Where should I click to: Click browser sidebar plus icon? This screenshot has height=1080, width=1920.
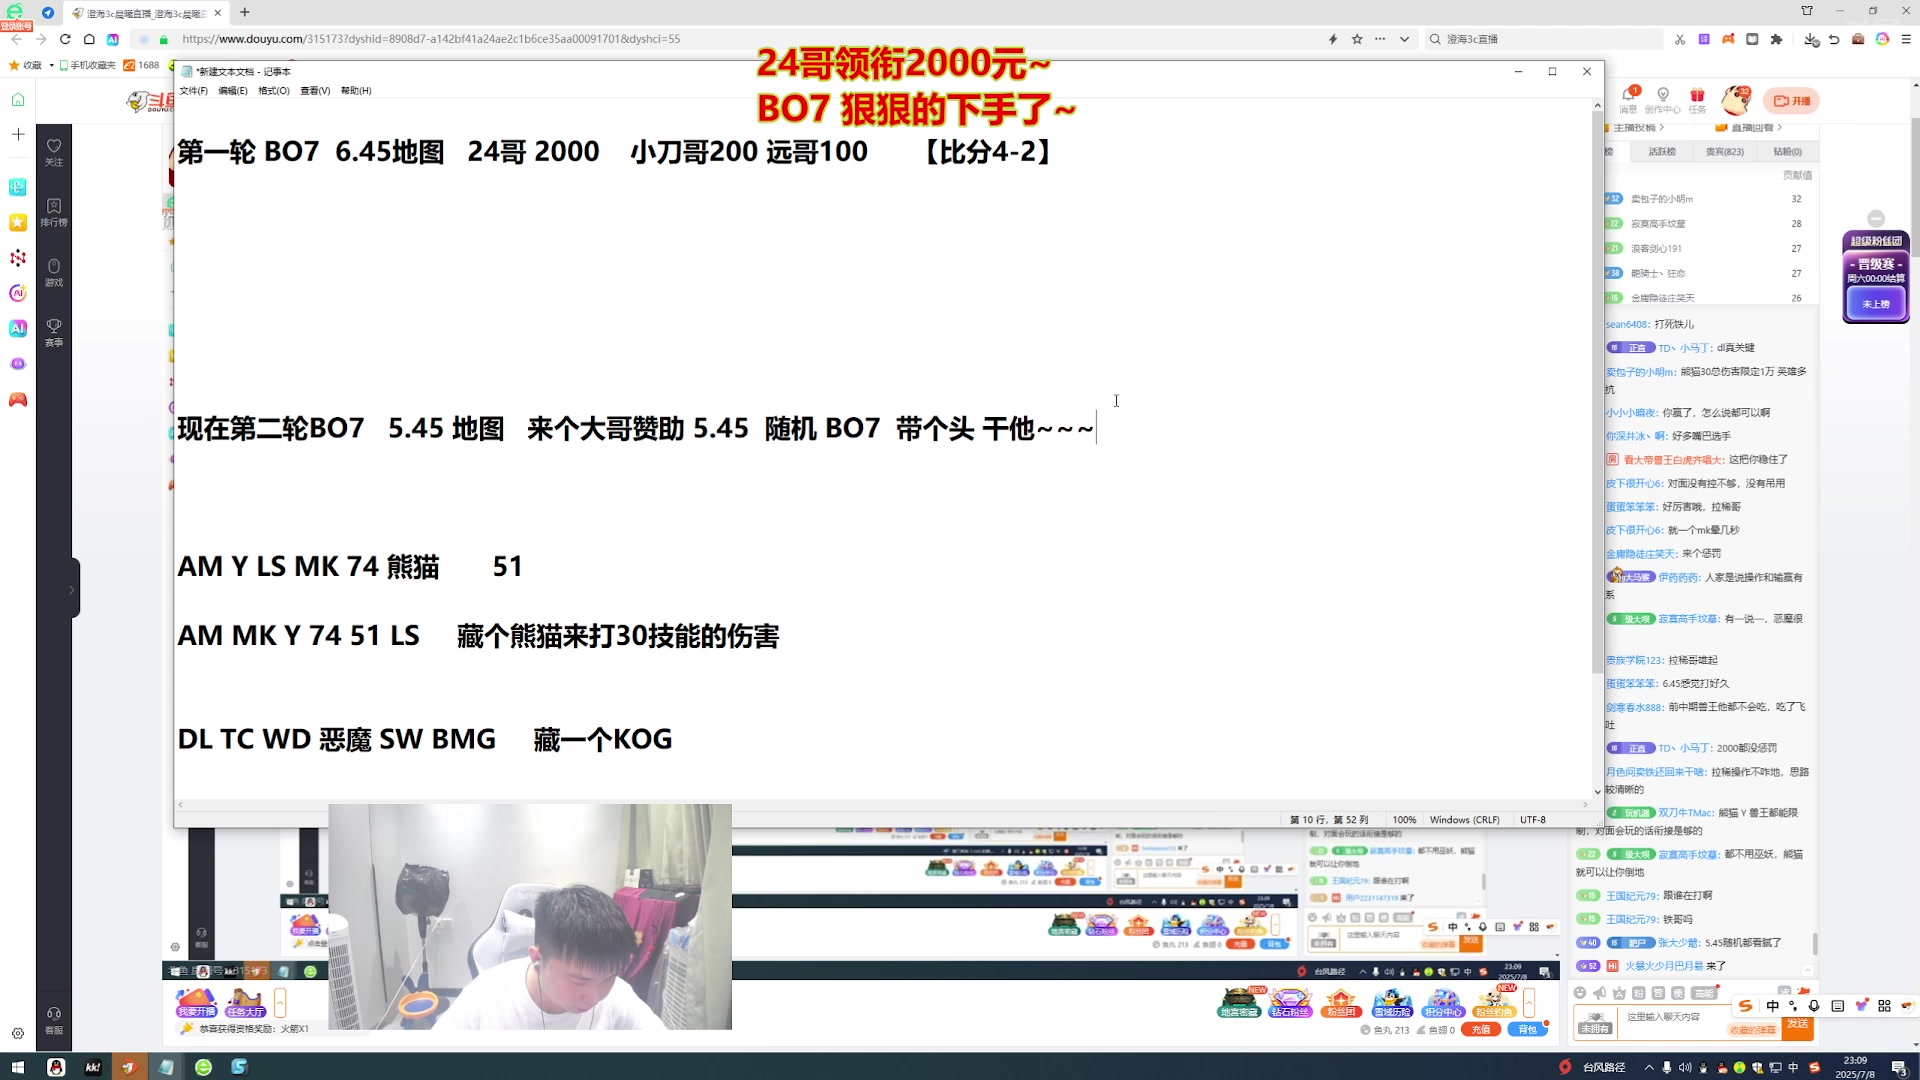click(x=18, y=134)
